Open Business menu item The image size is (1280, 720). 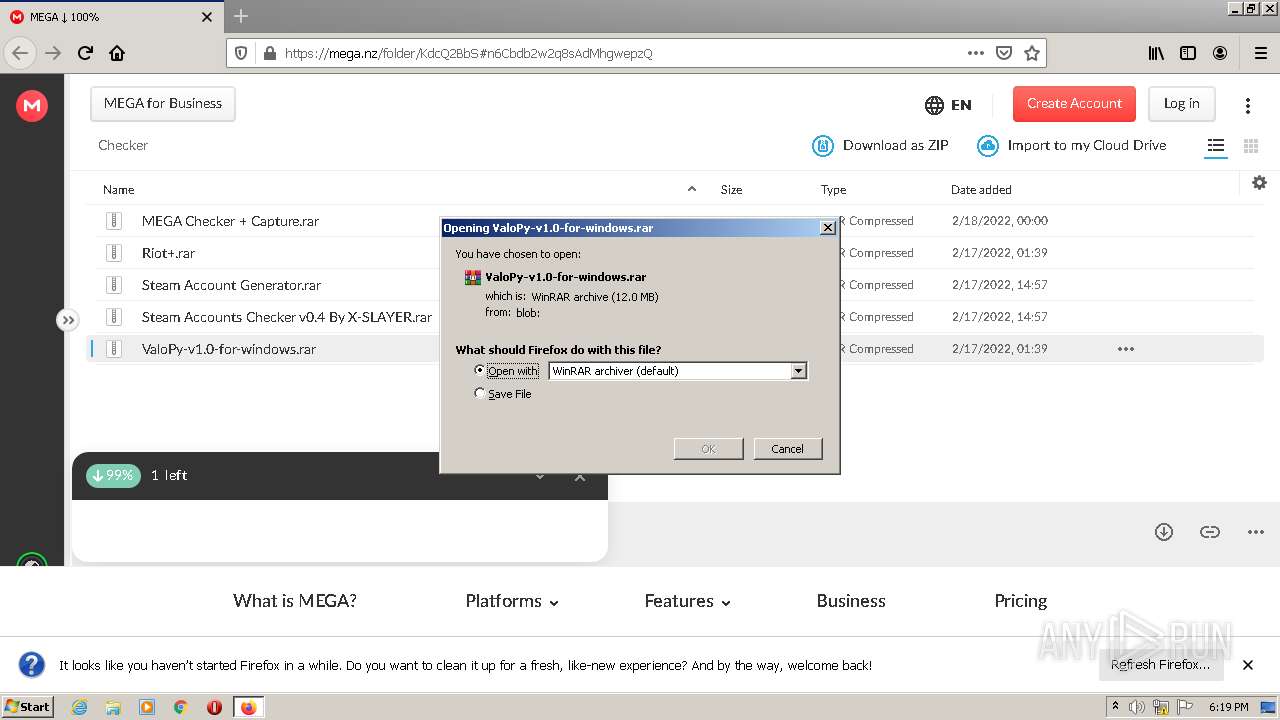(x=851, y=601)
